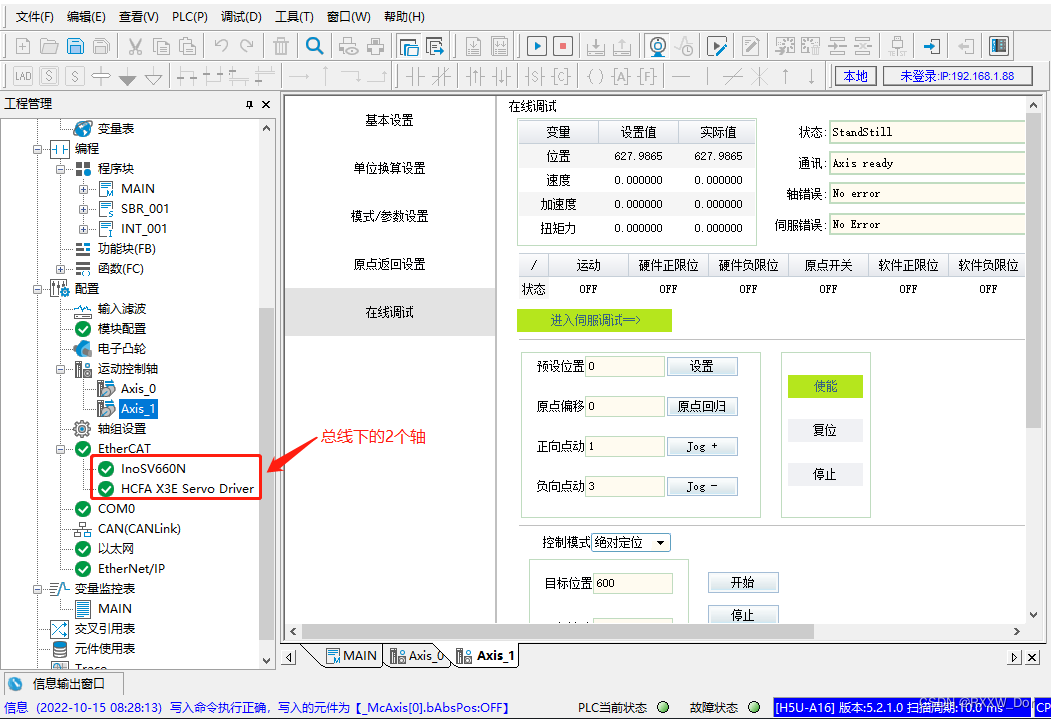Collapse the 程序块 tree node
1051x719 pixels.
(x=60, y=169)
